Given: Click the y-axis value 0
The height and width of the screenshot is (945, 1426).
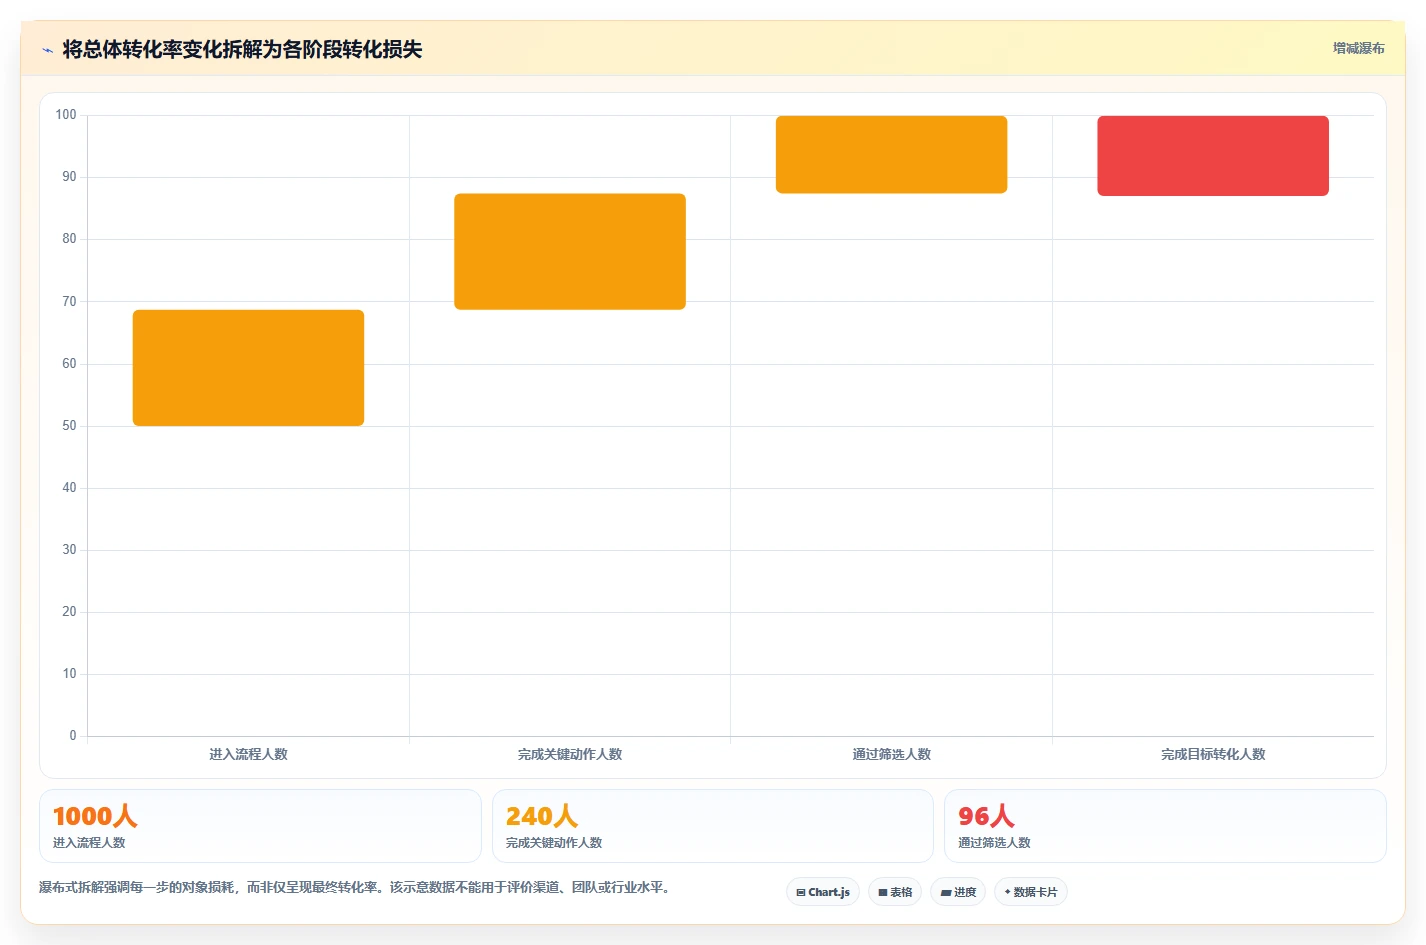Looking at the screenshot, I should 73,736.
